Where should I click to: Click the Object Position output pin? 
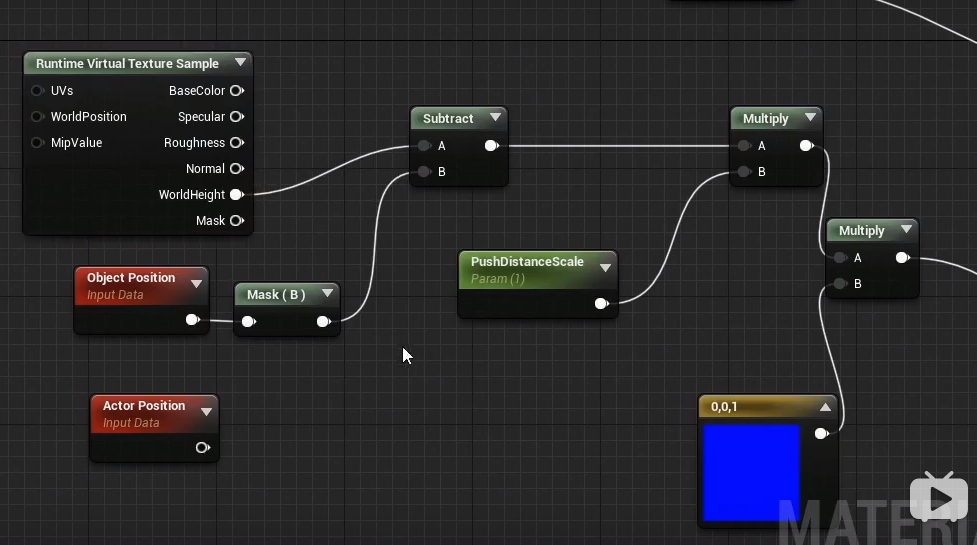click(x=193, y=320)
